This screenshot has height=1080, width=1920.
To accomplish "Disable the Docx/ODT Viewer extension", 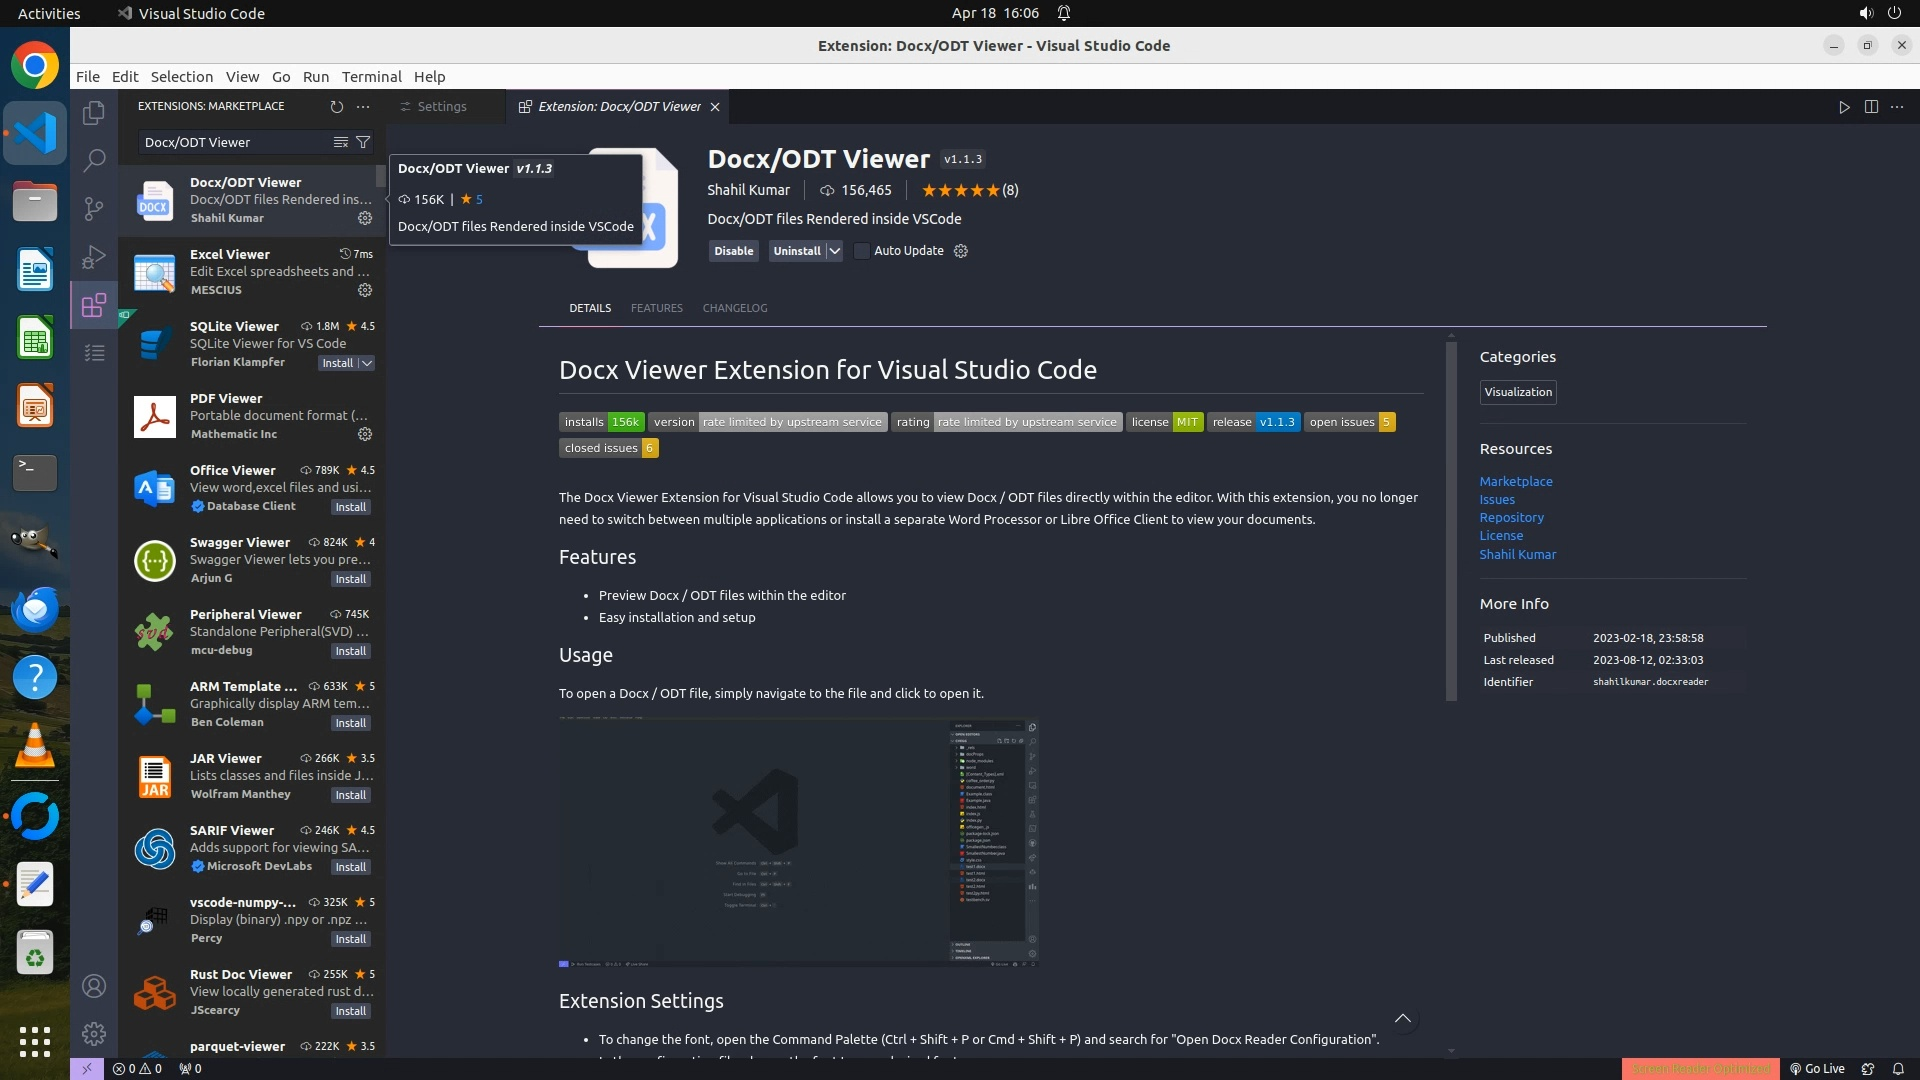I will tap(733, 251).
